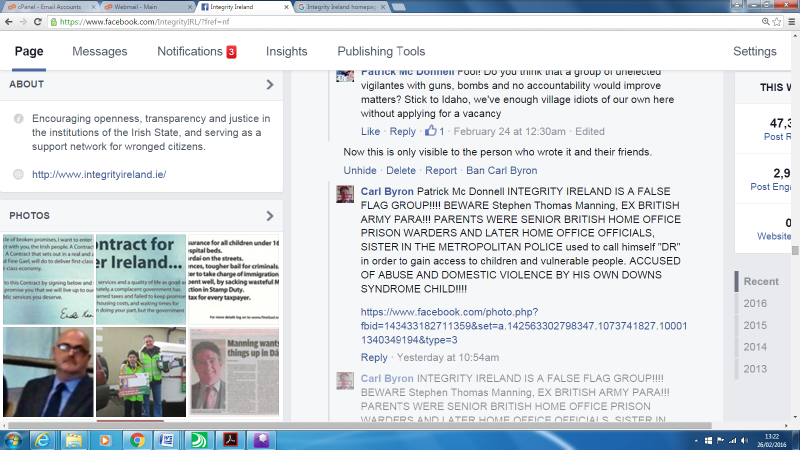Open Microsoft Word from taskbar

pos(167,440)
